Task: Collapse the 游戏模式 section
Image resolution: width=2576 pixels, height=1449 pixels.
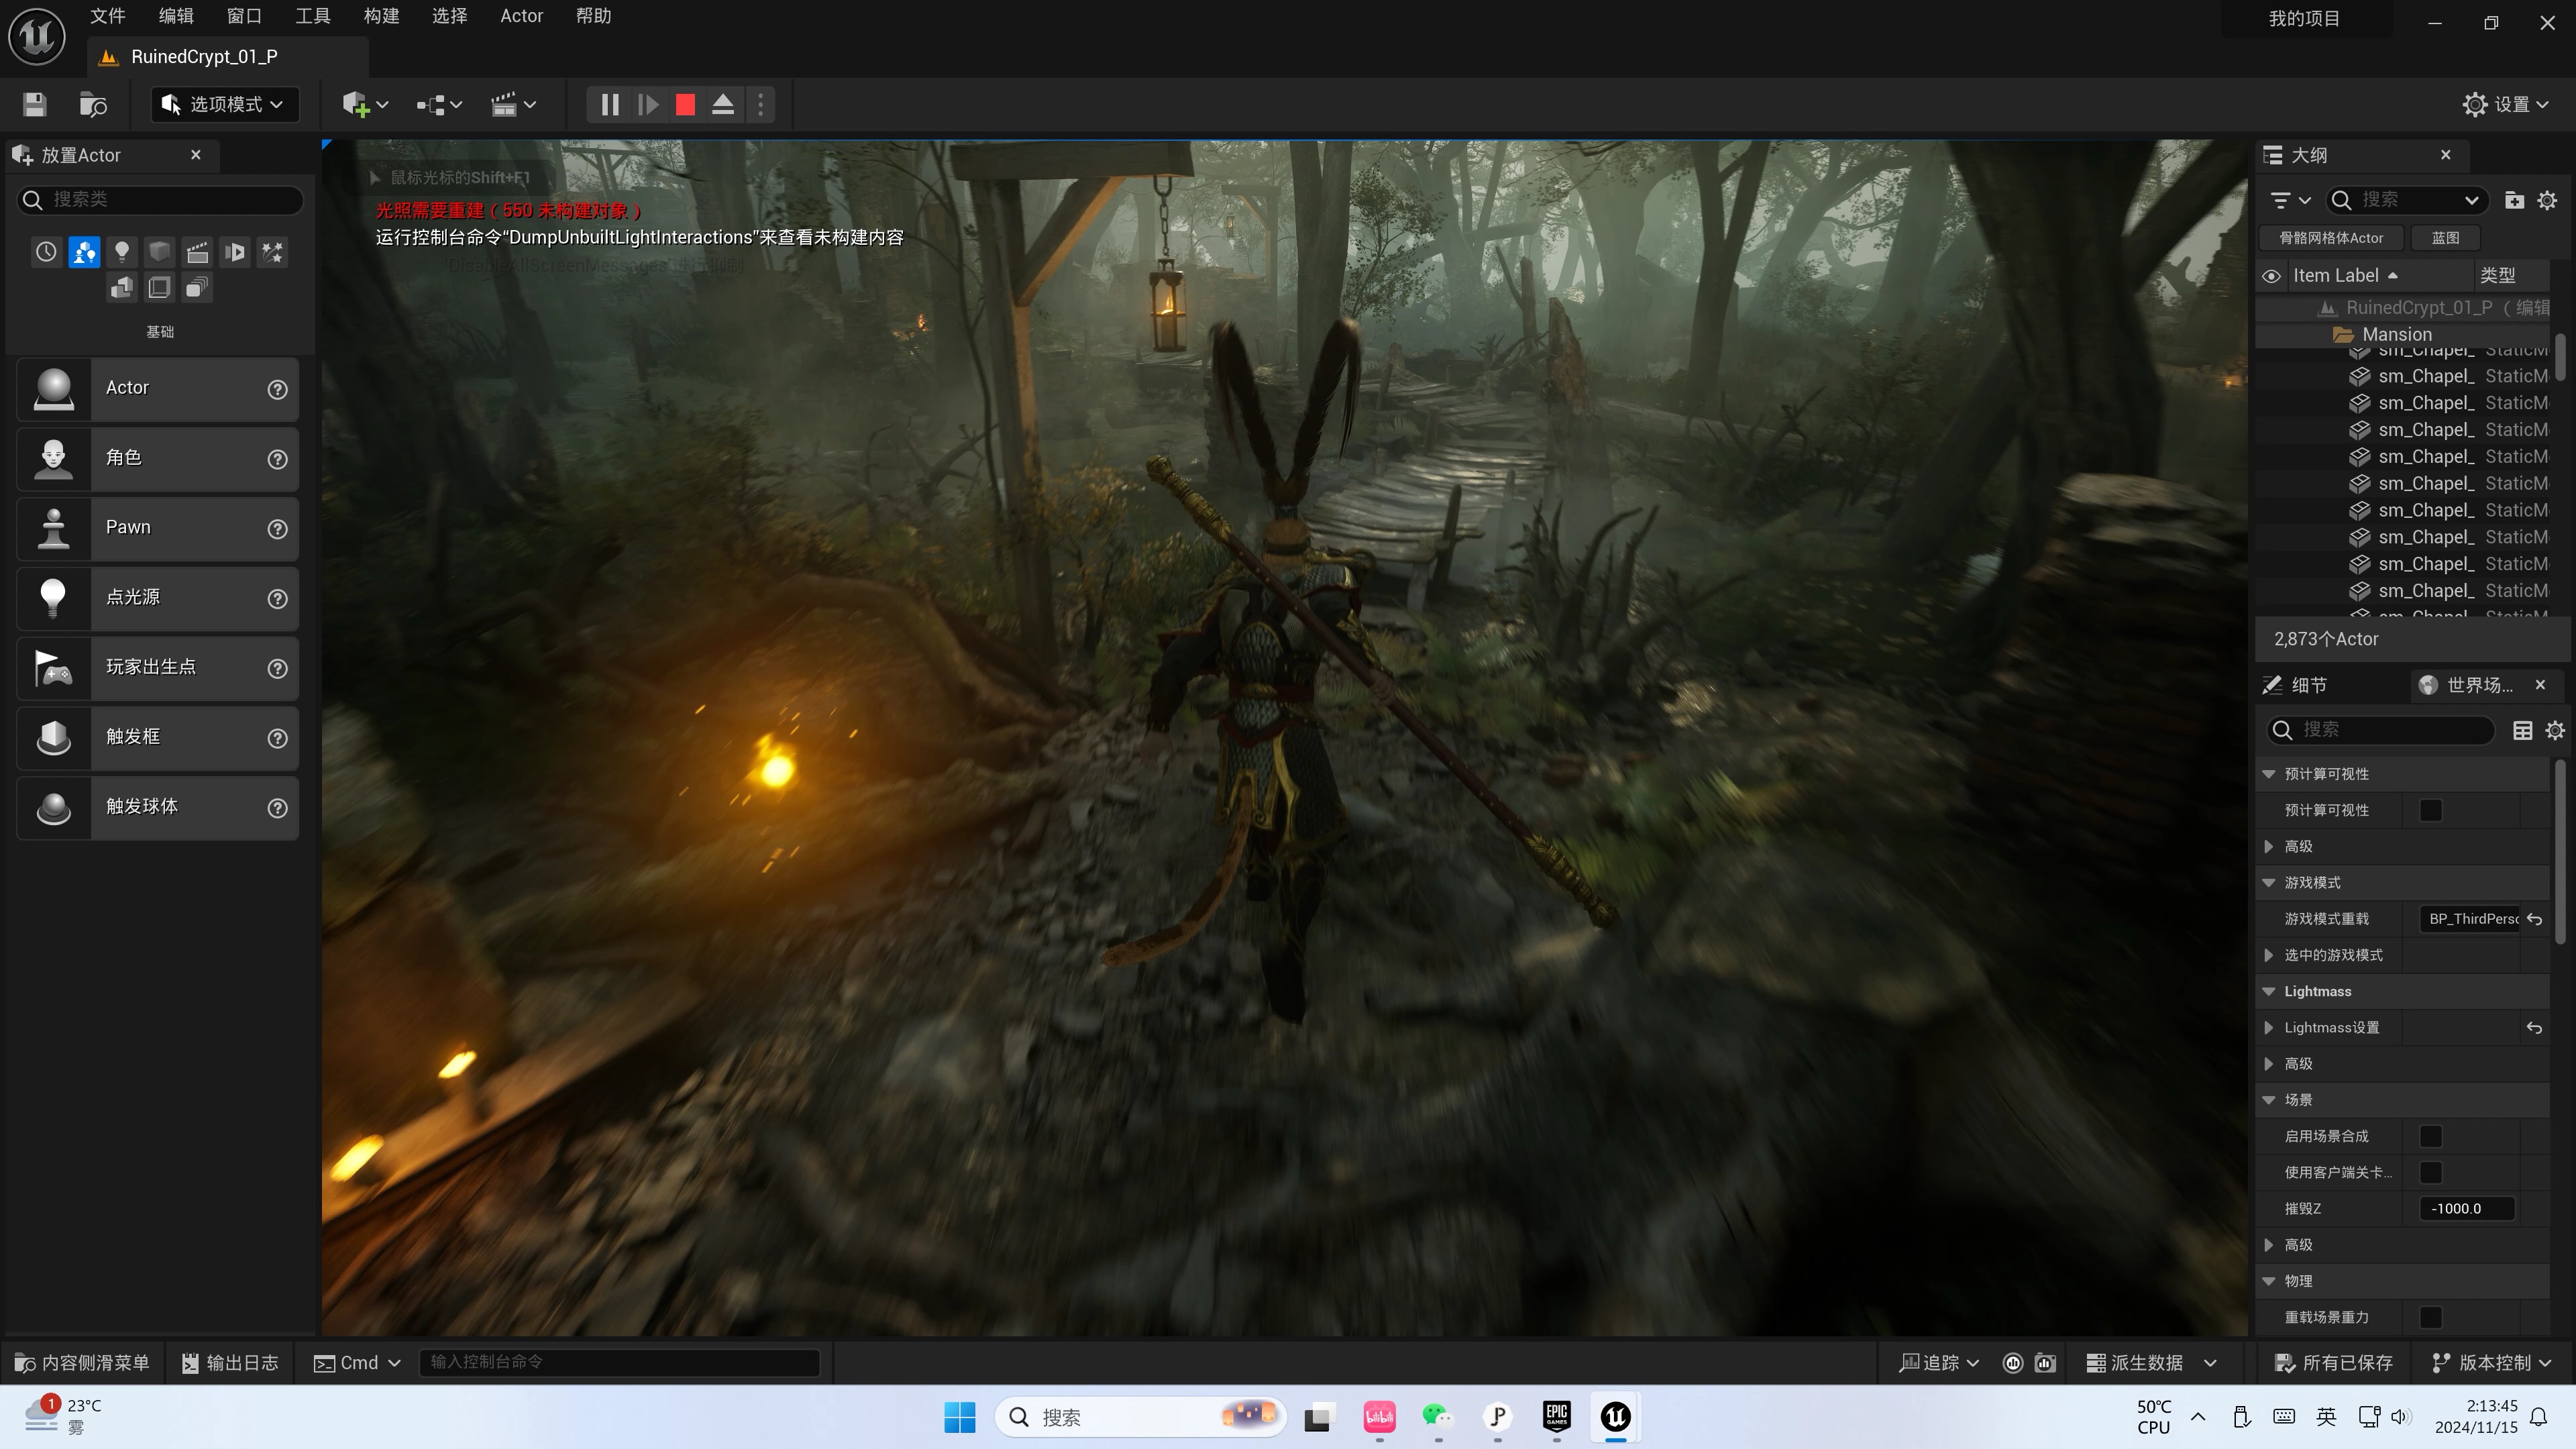Action: click(x=2269, y=883)
